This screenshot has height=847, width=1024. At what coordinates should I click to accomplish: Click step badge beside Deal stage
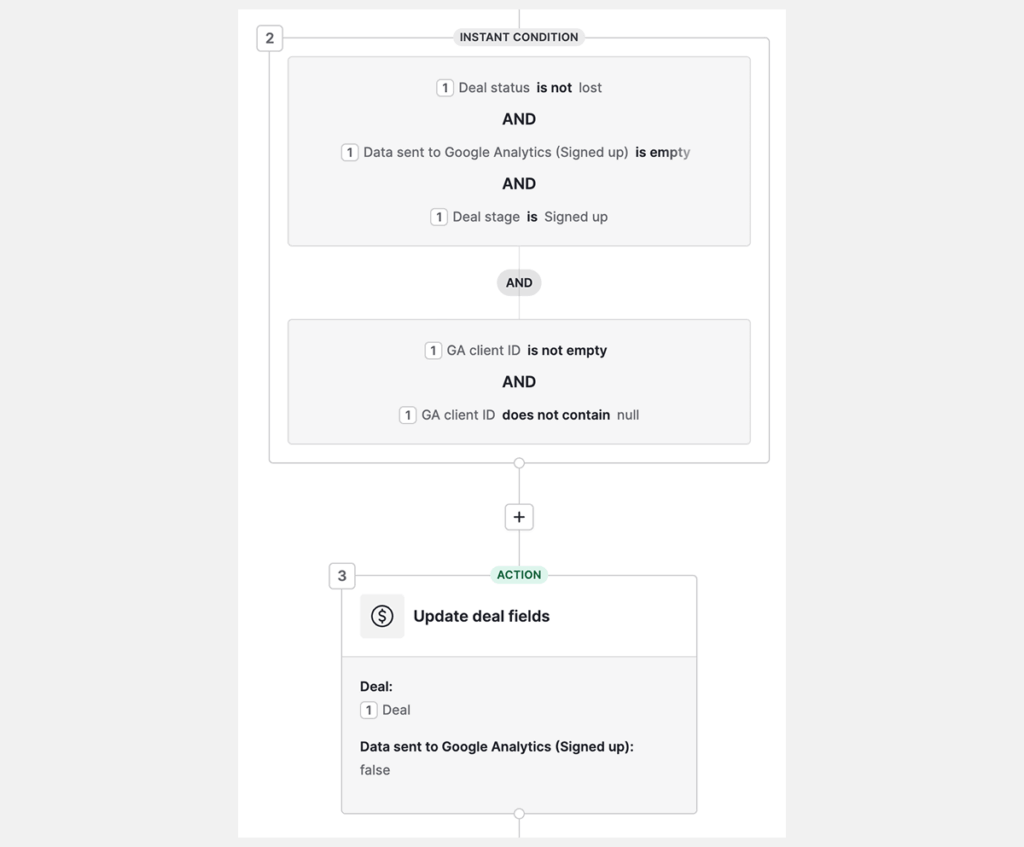(x=439, y=217)
